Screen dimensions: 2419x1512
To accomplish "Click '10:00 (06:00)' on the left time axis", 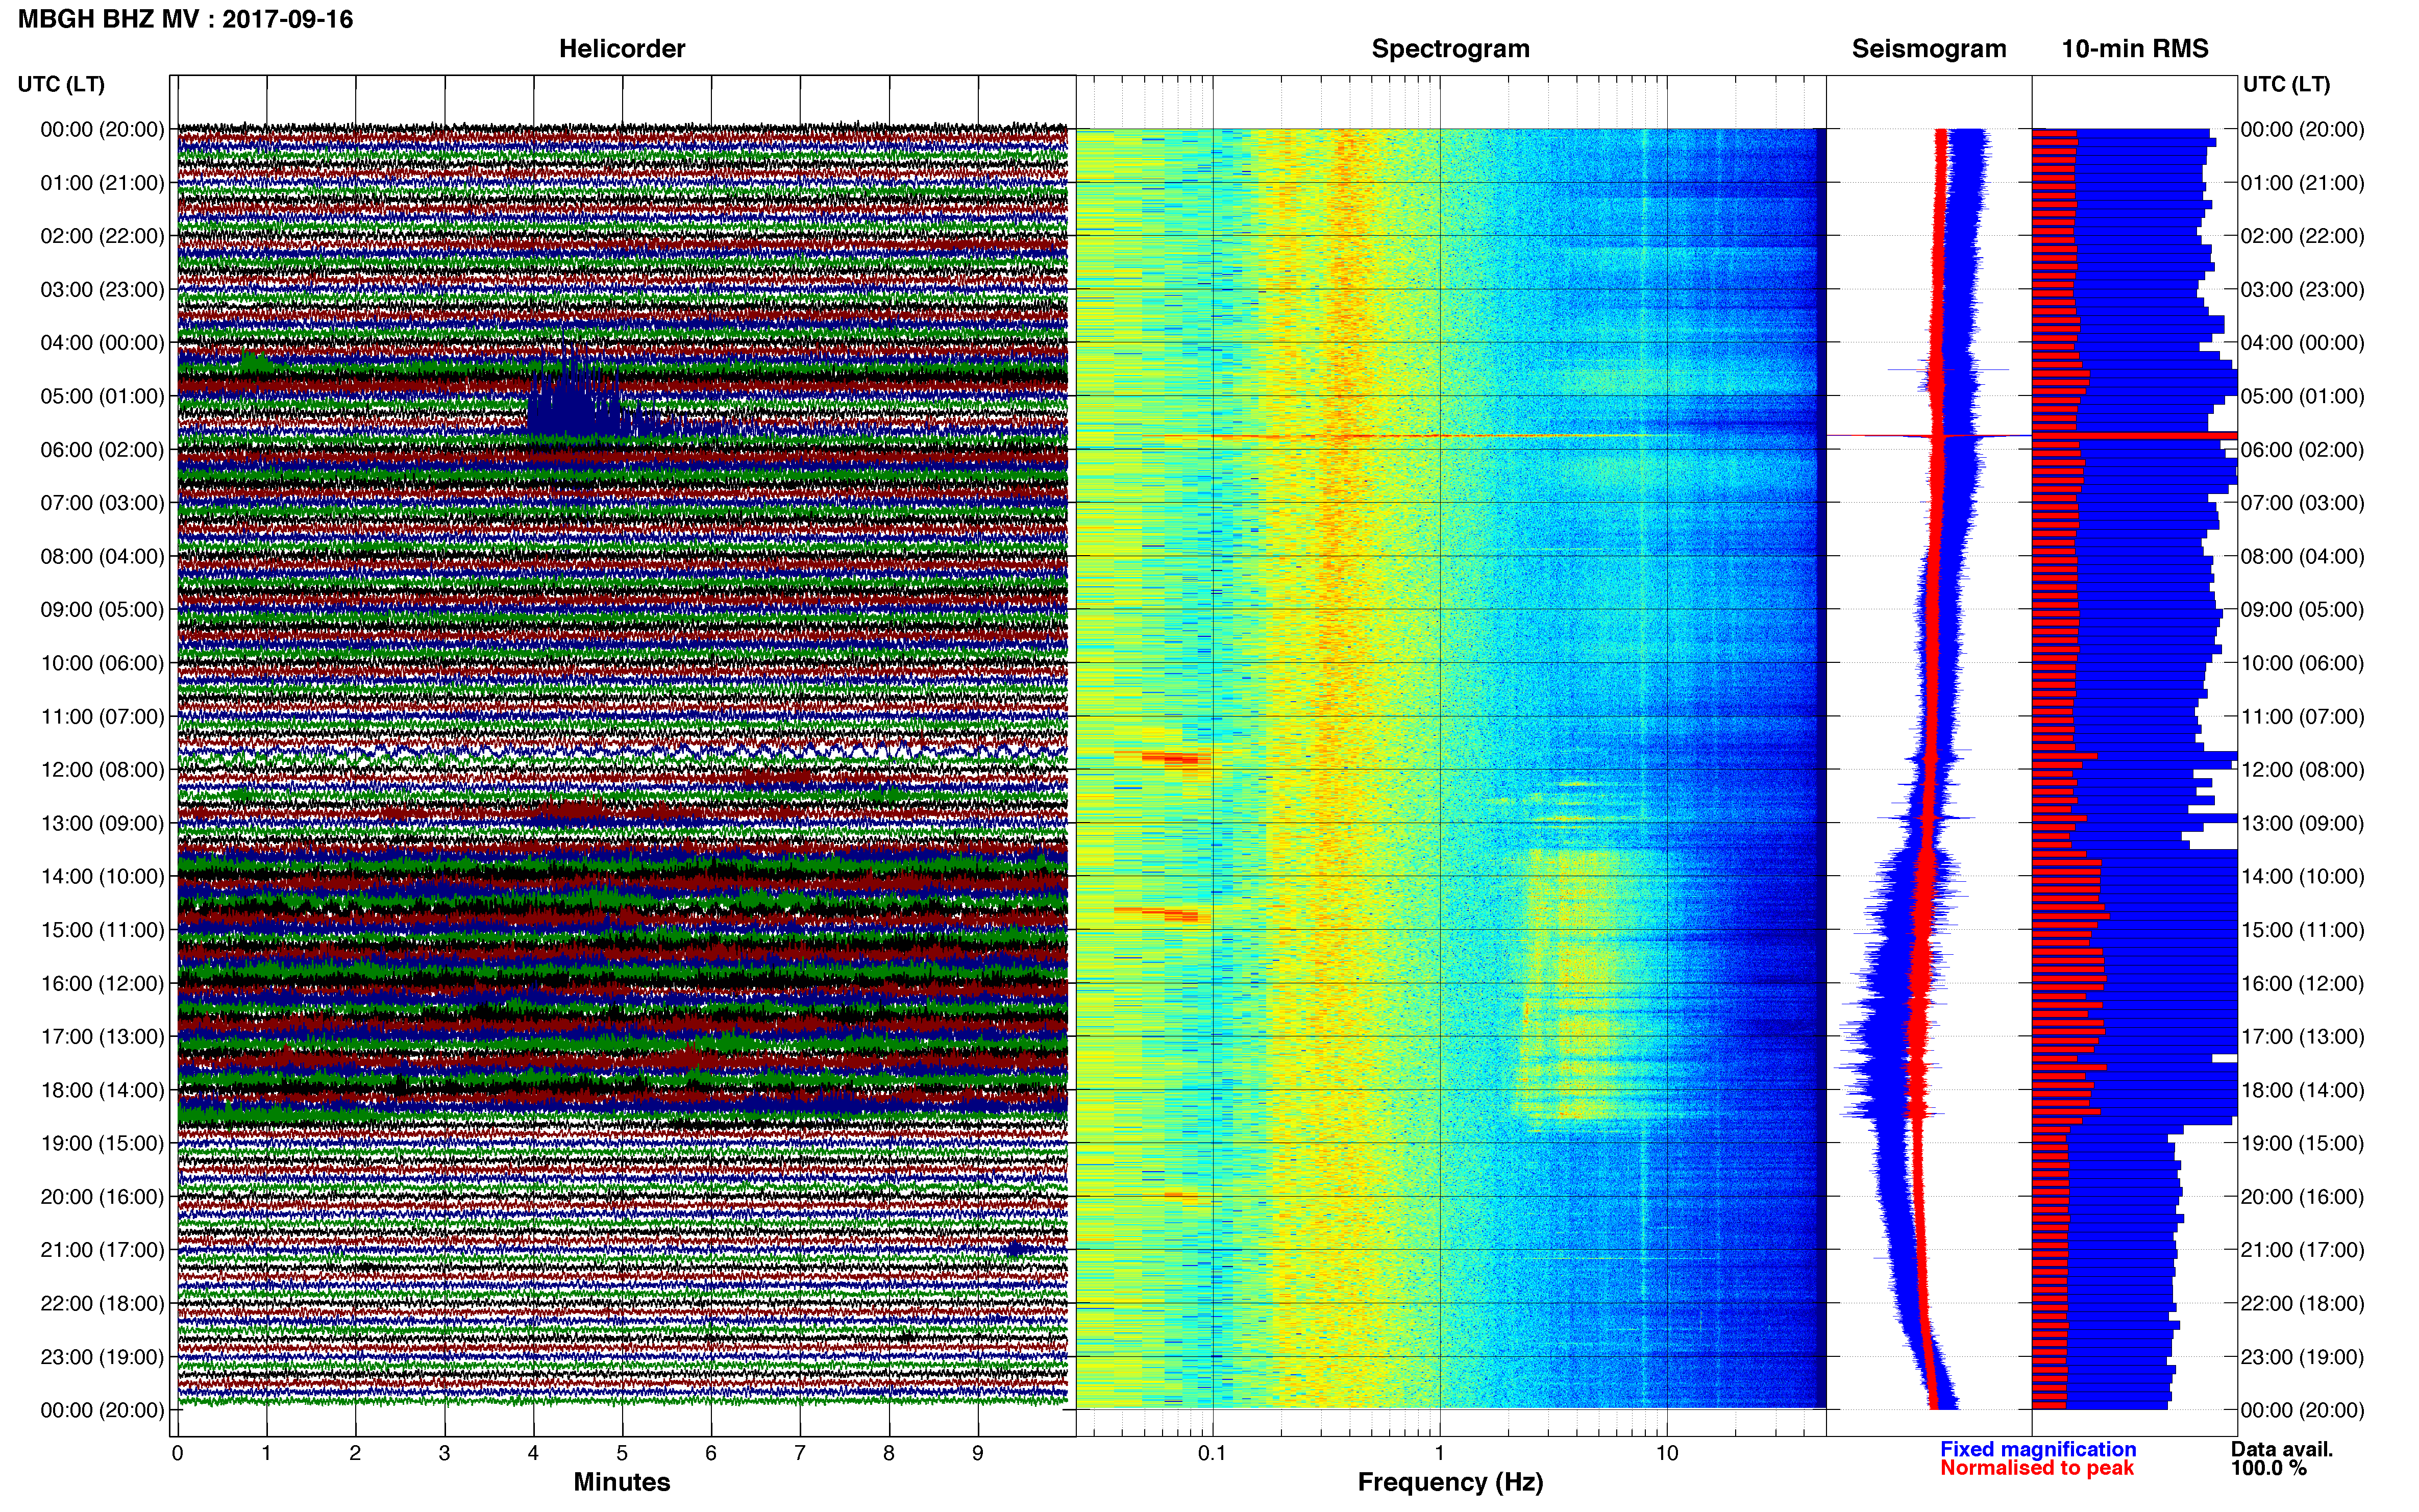I will 102,663.
